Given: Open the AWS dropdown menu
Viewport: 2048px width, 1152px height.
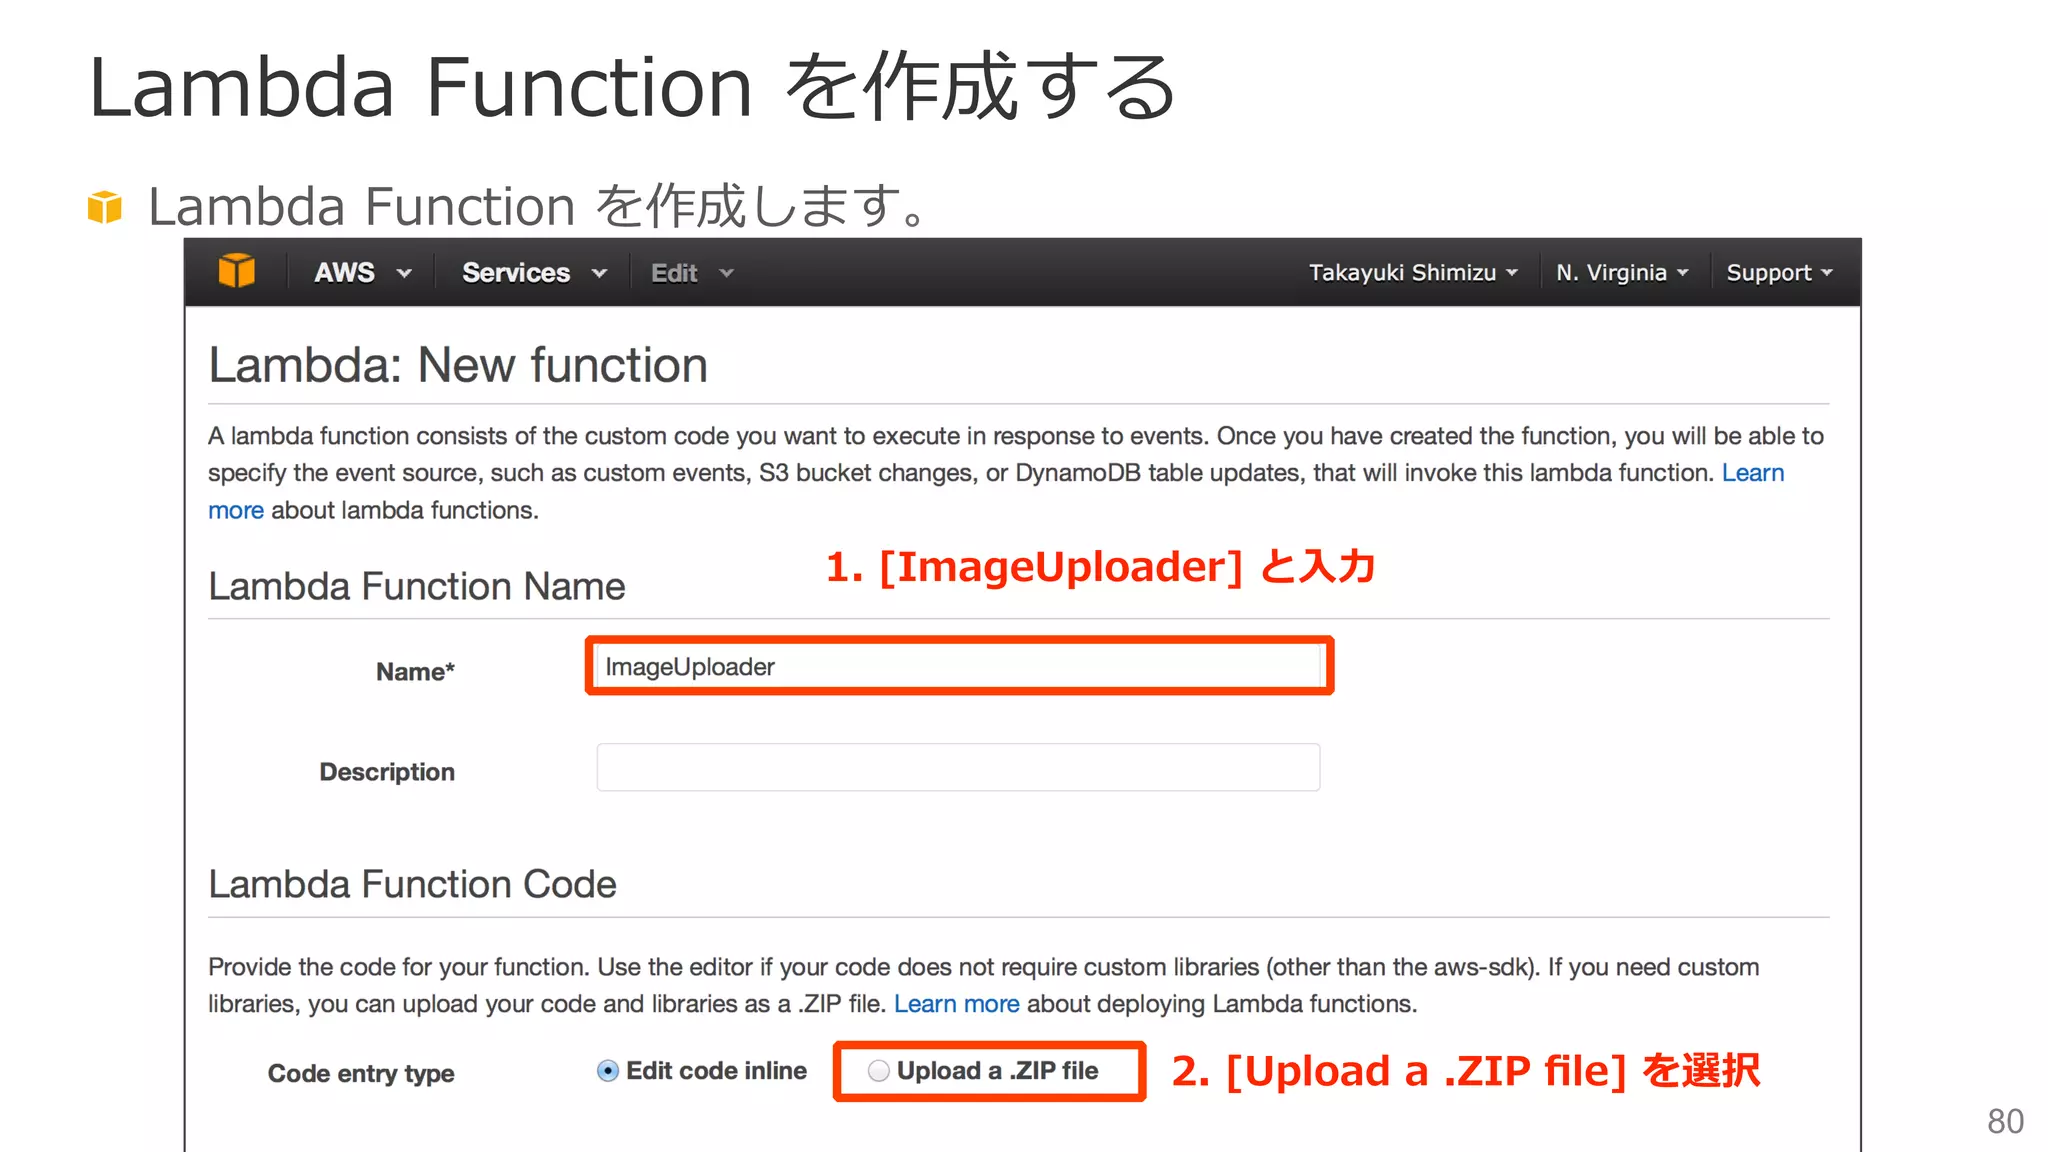Looking at the screenshot, I should 363,272.
